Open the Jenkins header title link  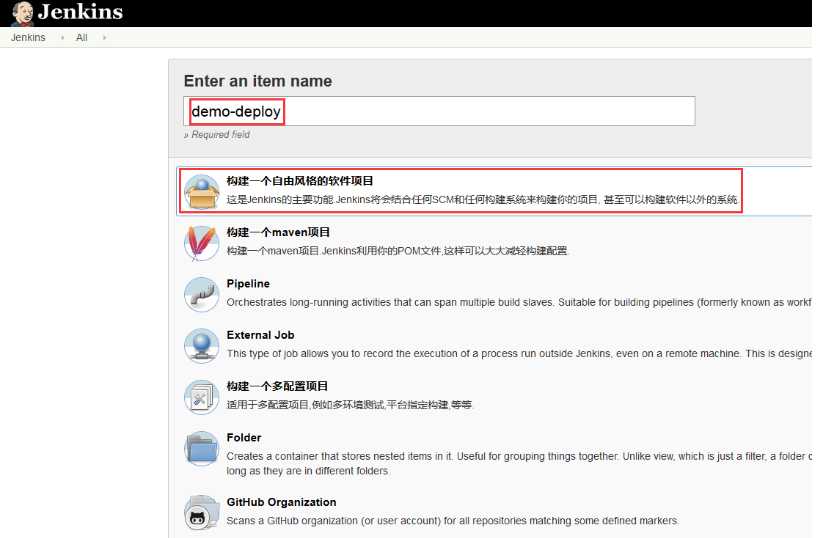(x=80, y=12)
